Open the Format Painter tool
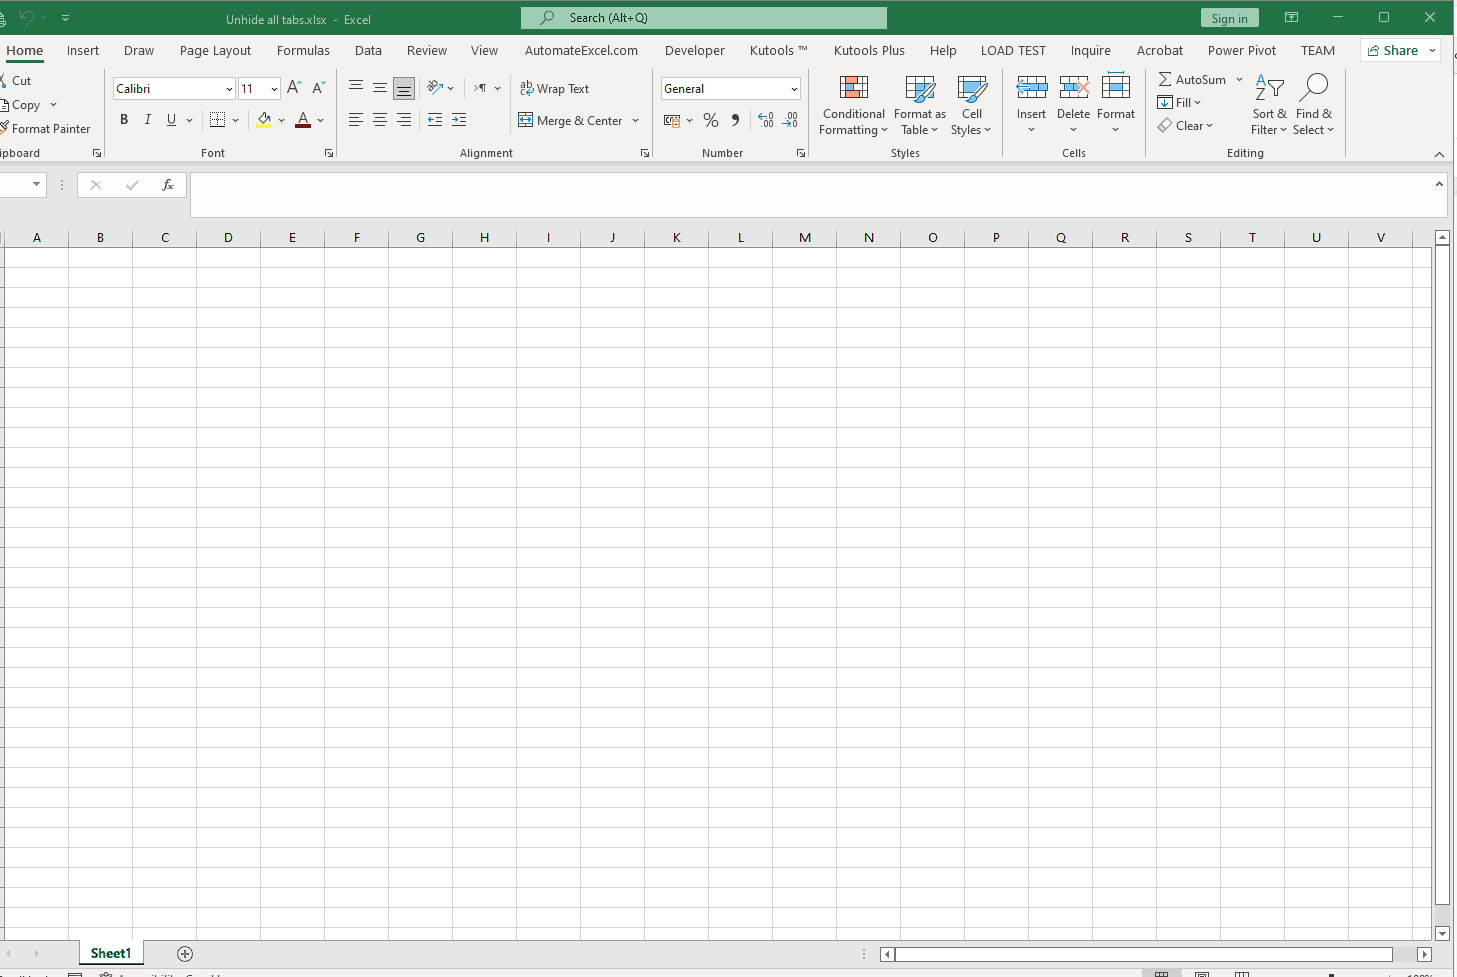1457x977 pixels. tap(47, 128)
